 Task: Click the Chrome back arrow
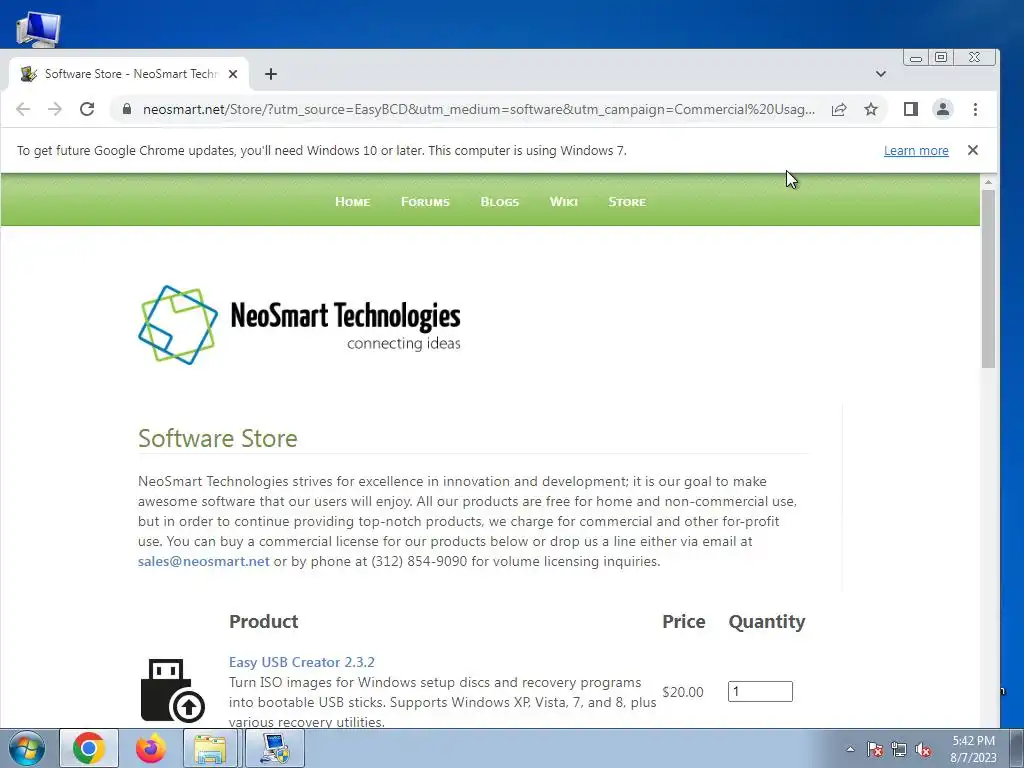pyautogui.click(x=23, y=109)
